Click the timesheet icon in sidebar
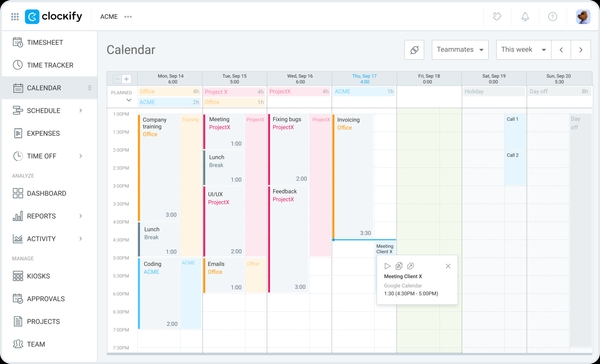This screenshot has width=600, height=364. (x=18, y=42)
